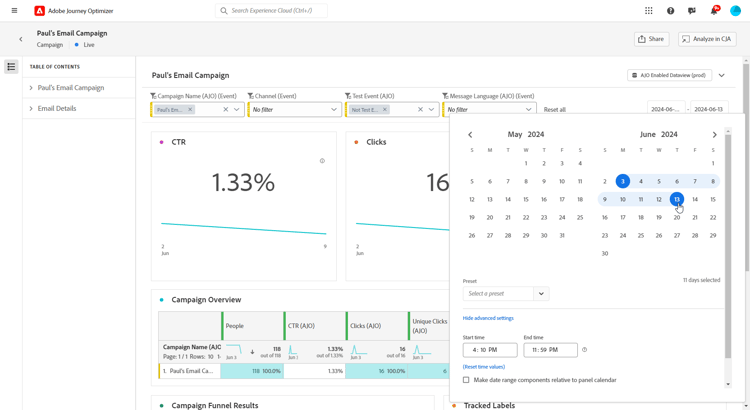Image resolution: width=750 pixels, height=410 pixels.
Task: Click the Channel (Event) filter icon
Action: (251, 96)
